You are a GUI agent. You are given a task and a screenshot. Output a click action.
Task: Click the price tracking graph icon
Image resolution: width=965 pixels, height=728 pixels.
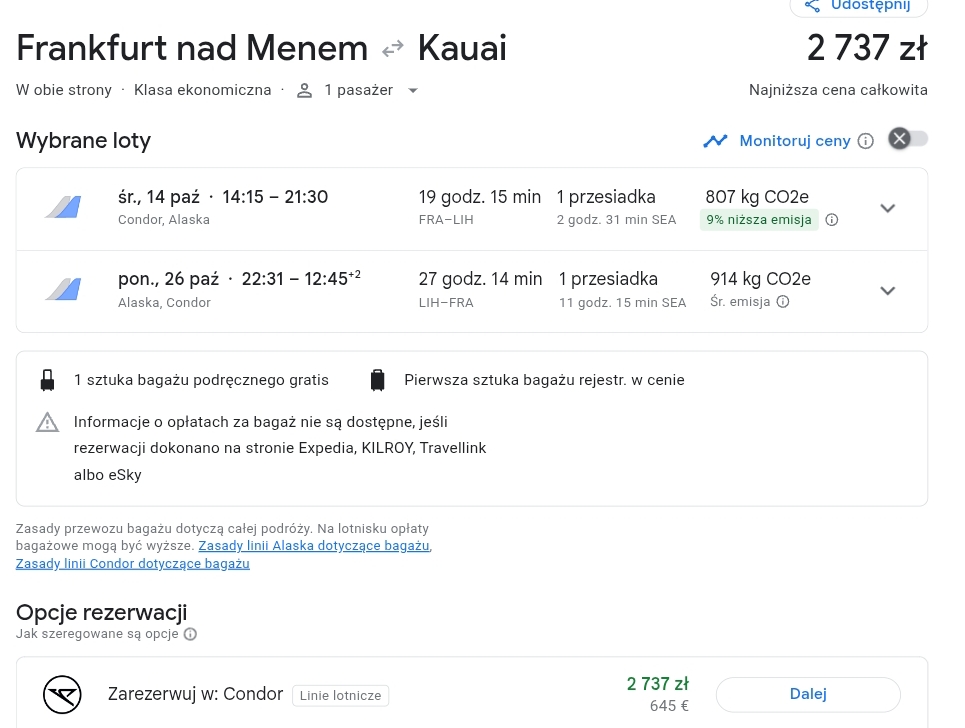tap(715, 141)
